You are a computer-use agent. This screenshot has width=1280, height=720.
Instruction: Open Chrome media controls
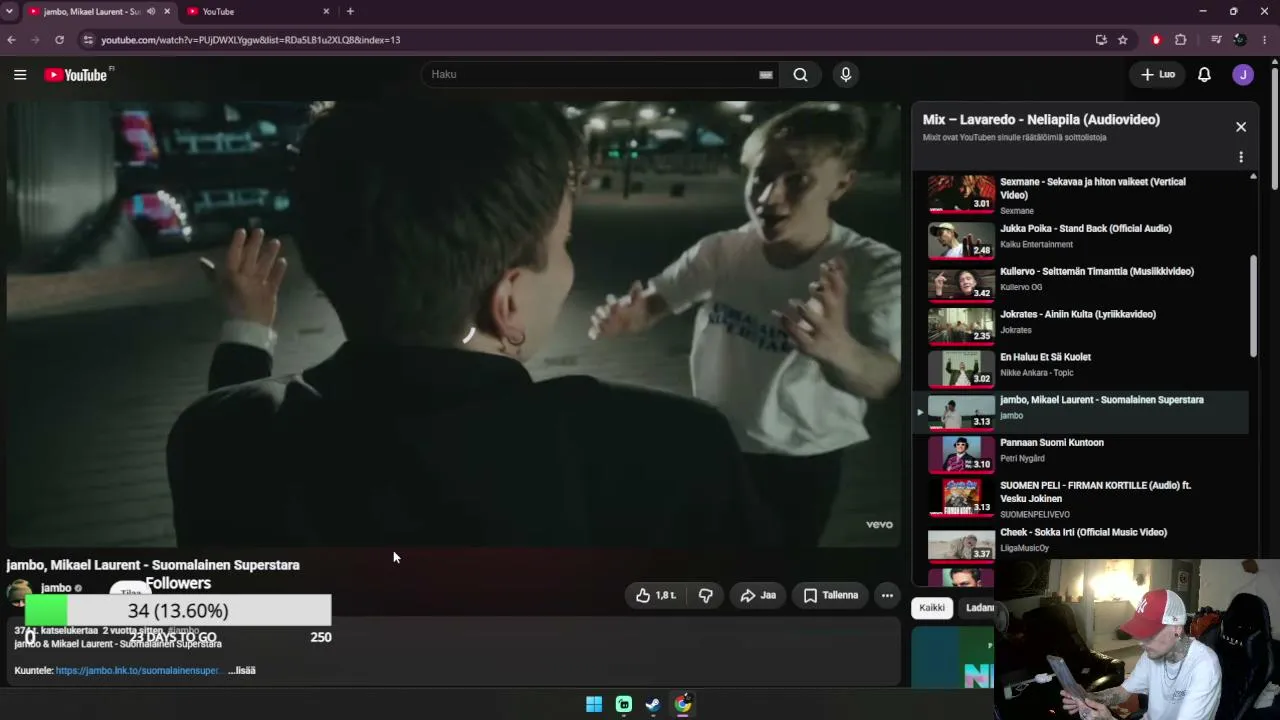click(1216, 40)
